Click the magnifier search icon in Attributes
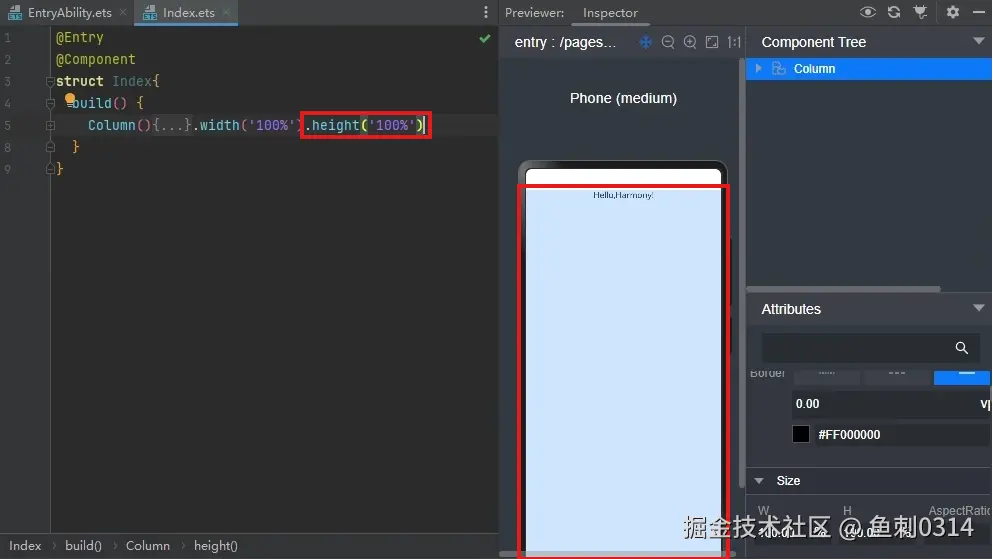This screenshot has width=992, height=559. coord(961,348)
